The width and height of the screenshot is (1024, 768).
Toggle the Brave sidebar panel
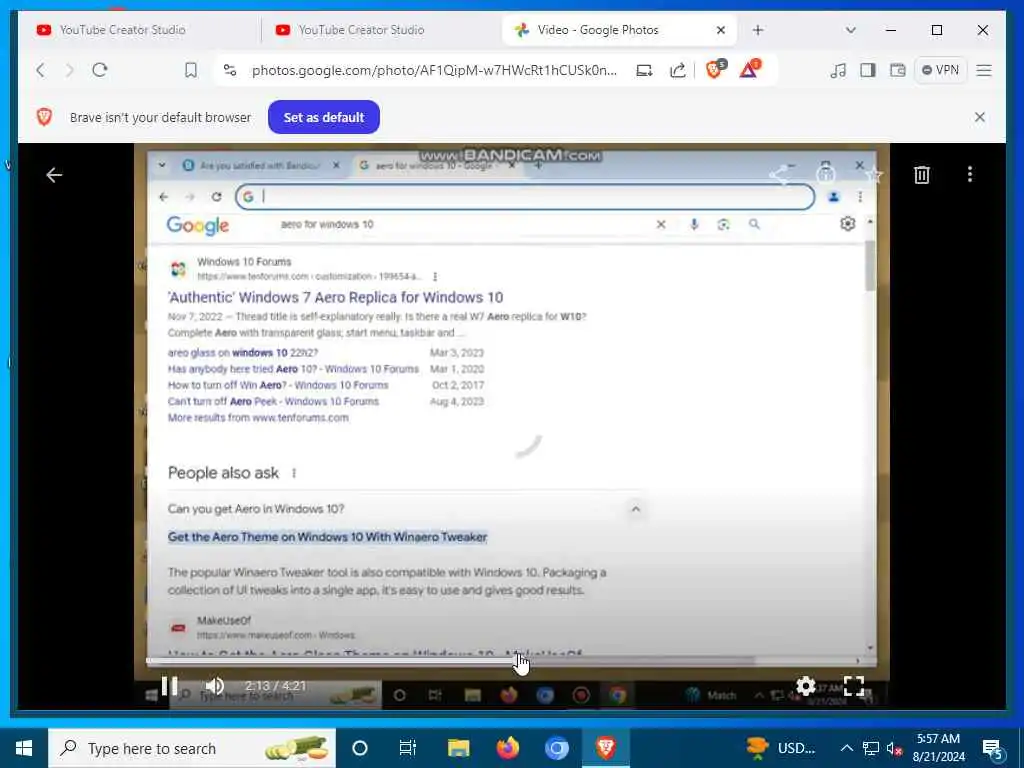(868, 70)
